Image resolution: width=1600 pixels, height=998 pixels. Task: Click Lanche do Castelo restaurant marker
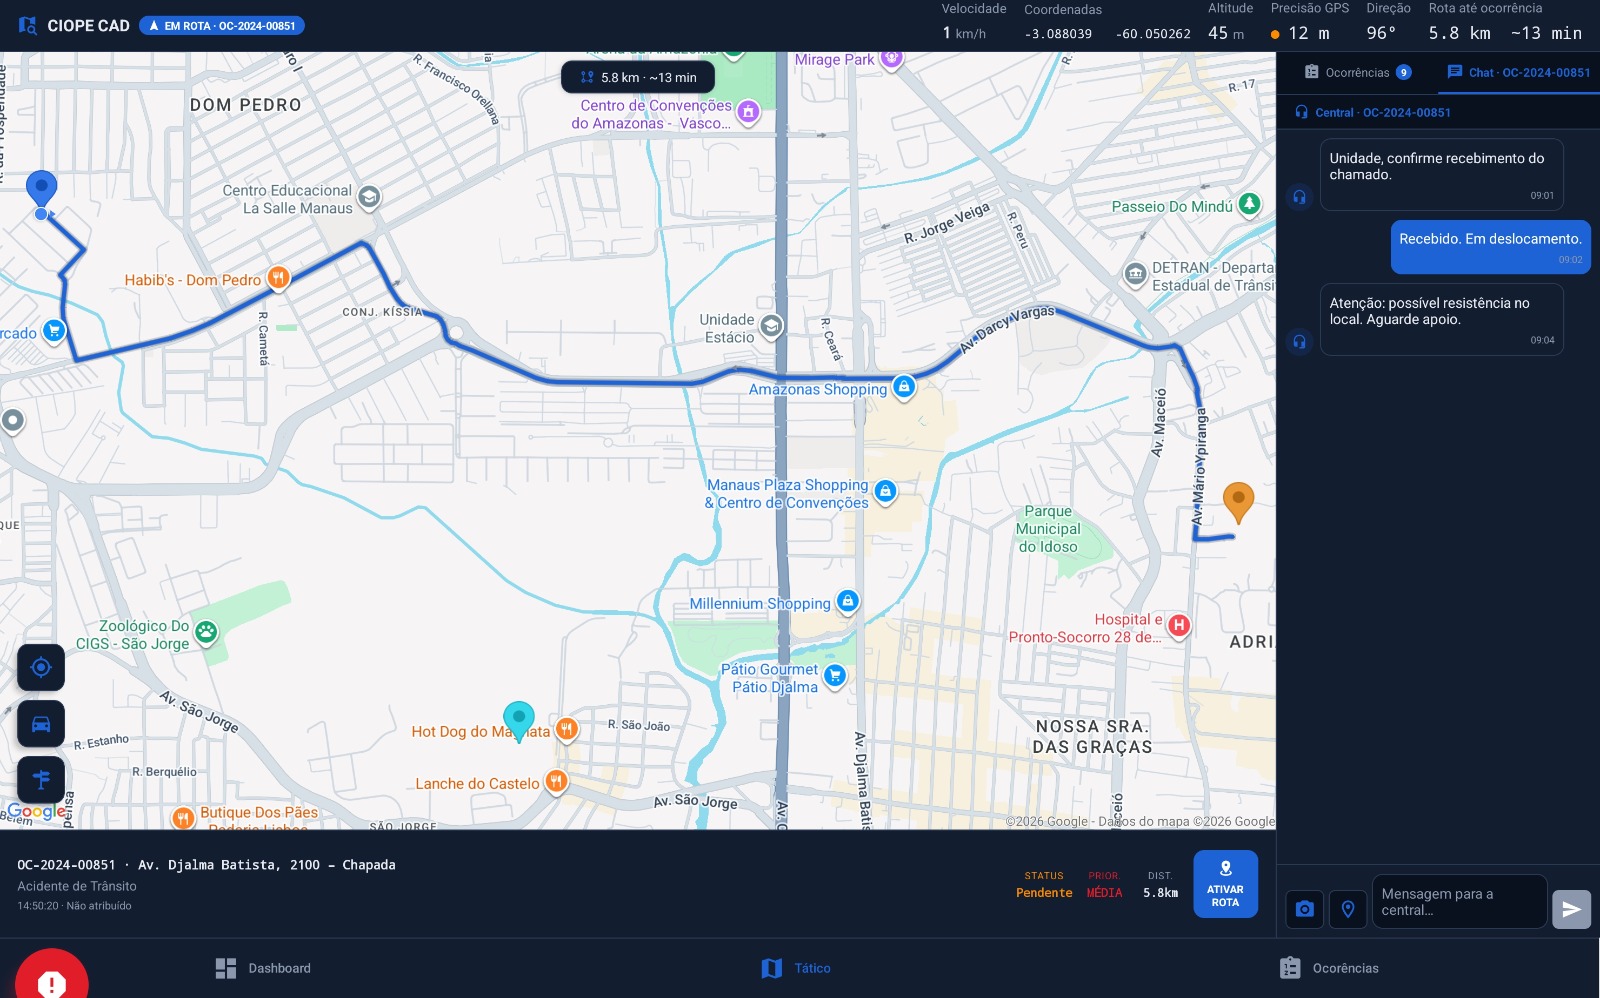[556, 781]
